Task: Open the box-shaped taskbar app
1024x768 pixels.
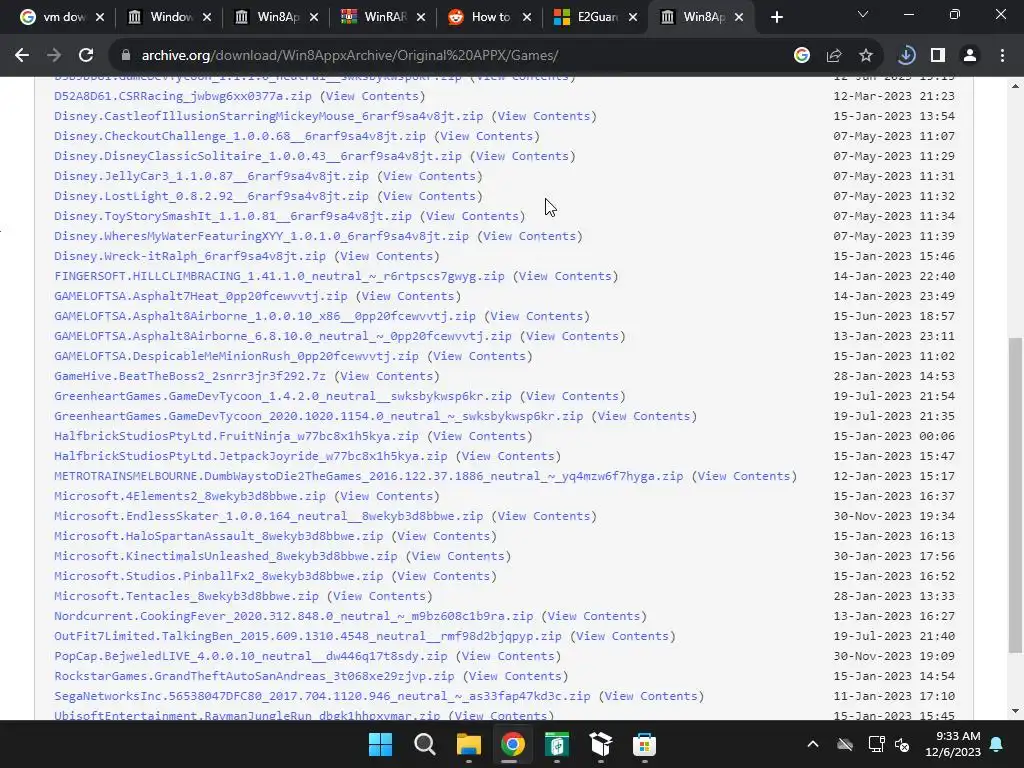Action: pos(600,744)
